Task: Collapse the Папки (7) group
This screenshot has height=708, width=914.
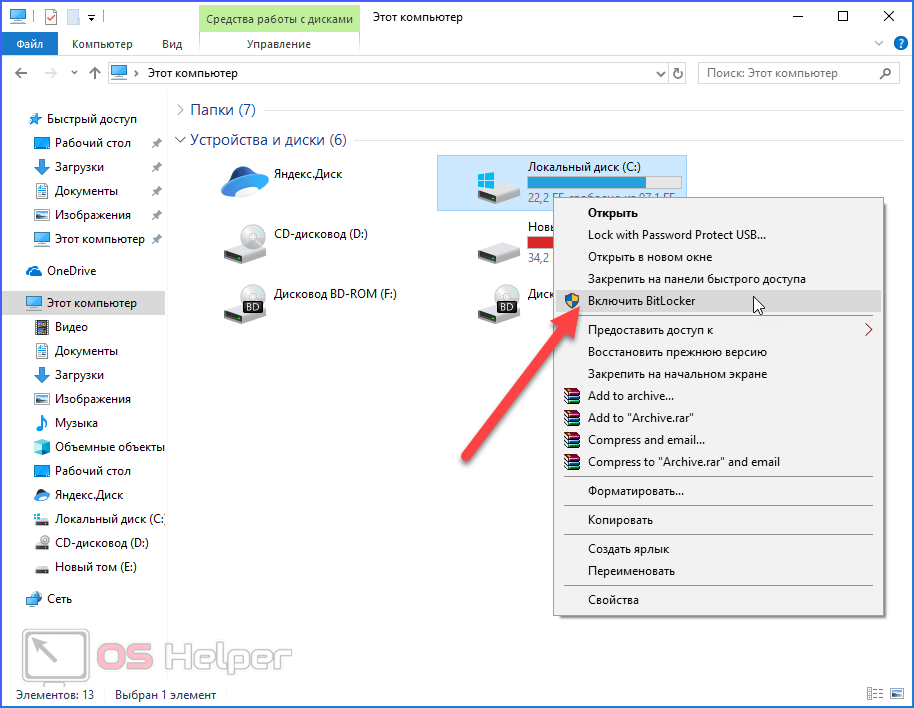Action: point(180,110)
